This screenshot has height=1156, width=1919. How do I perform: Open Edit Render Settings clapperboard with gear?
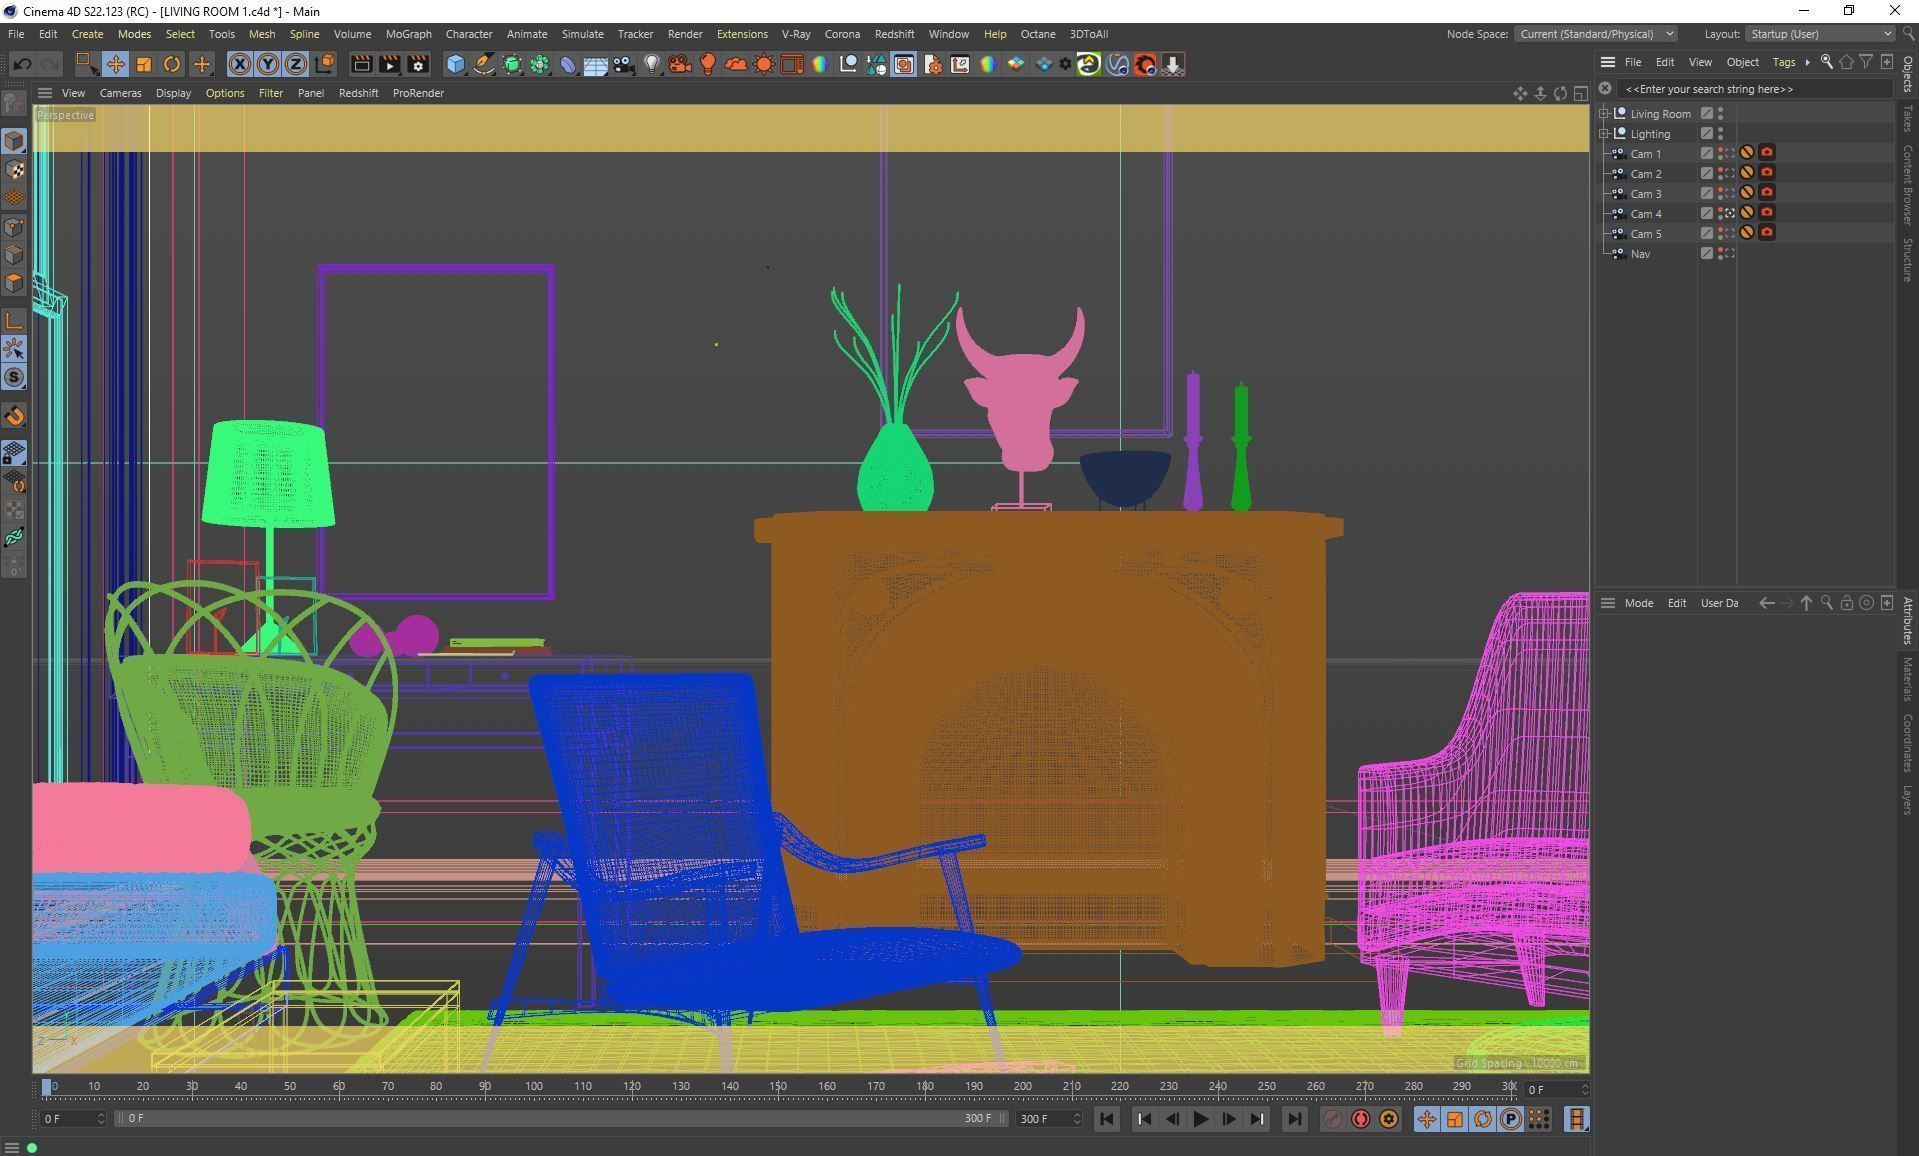418,65
